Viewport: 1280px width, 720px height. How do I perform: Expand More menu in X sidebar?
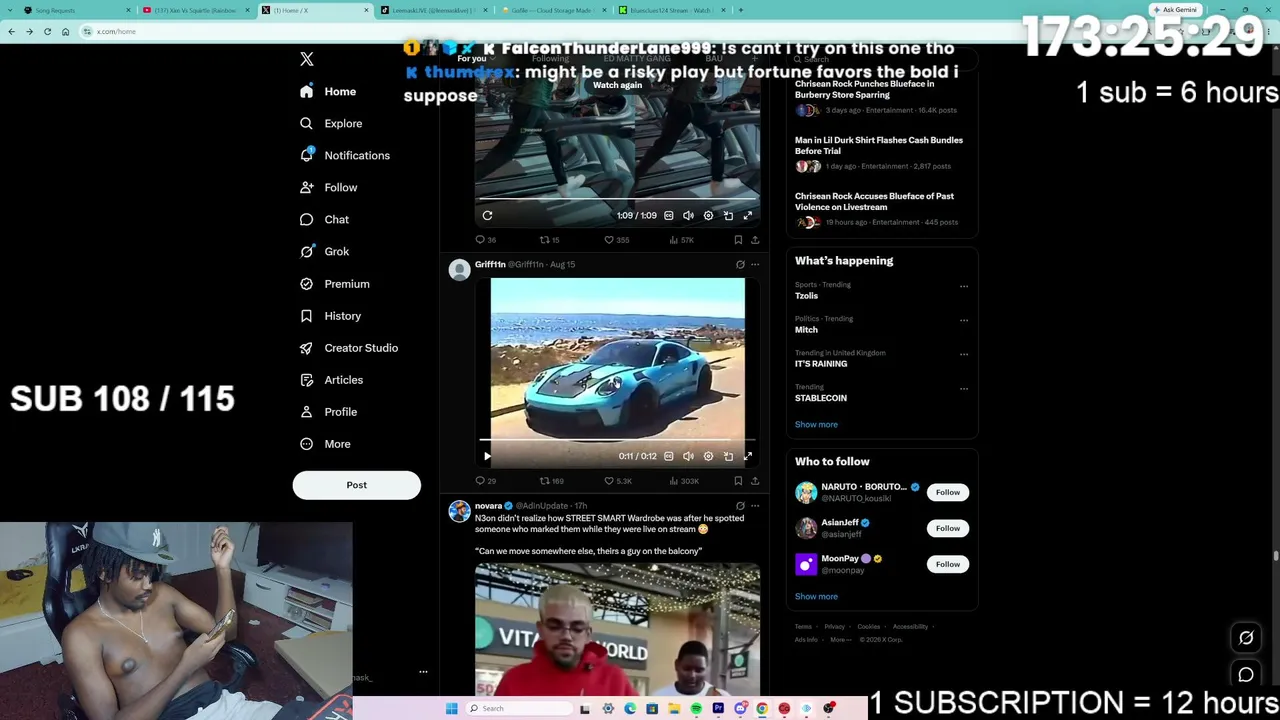pyautogui.click(x=325, y=443)
